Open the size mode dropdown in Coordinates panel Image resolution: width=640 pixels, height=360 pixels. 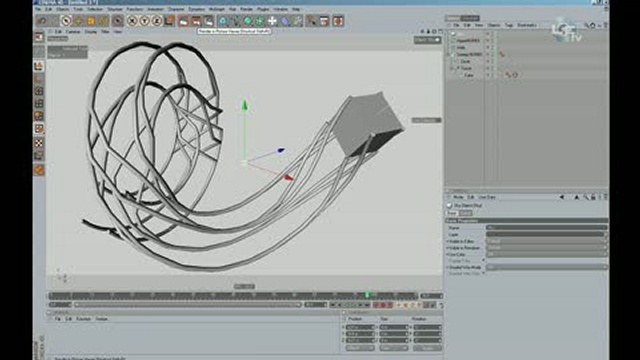(x=393, y=348)
